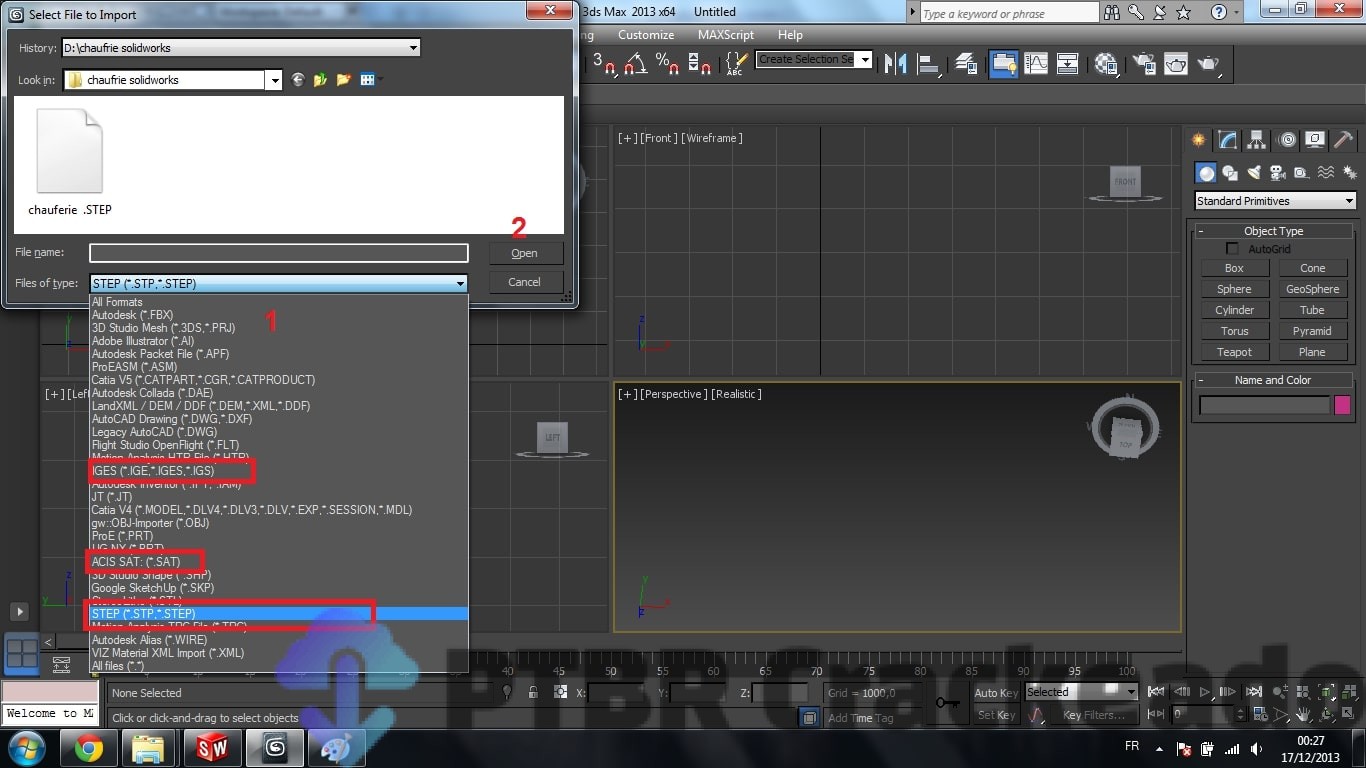Screen dimensions: 1366x768
Task: Toggle Auto Key mode
Action: 996,693
